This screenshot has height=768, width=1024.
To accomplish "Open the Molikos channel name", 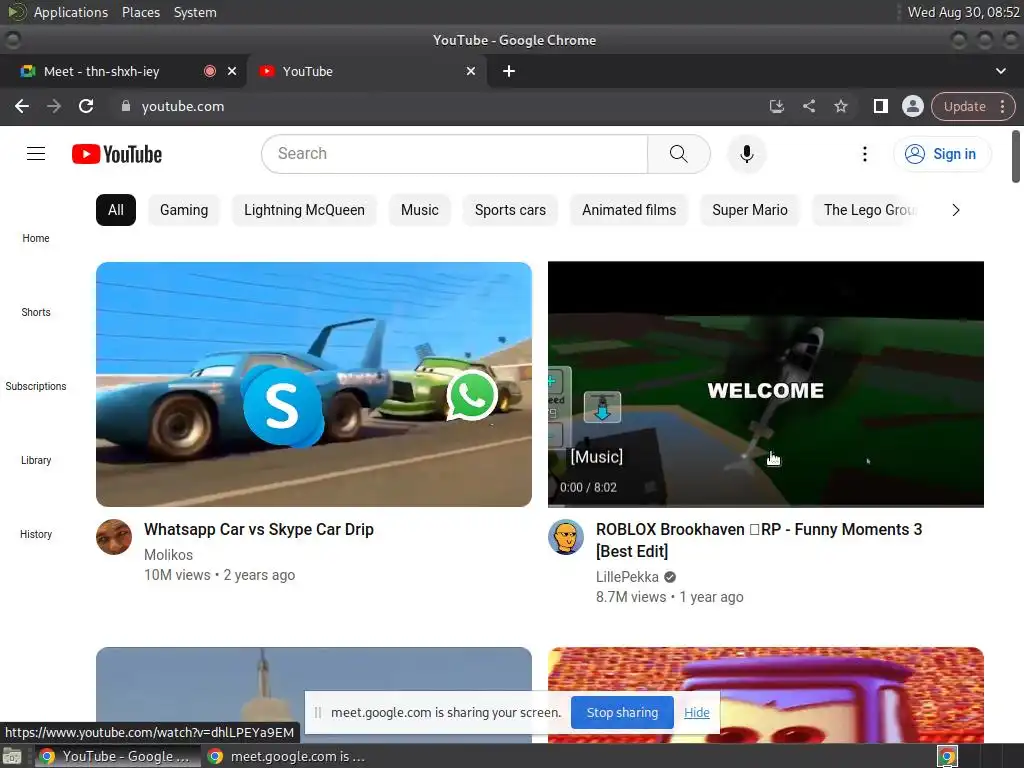I will coord(168,555).
